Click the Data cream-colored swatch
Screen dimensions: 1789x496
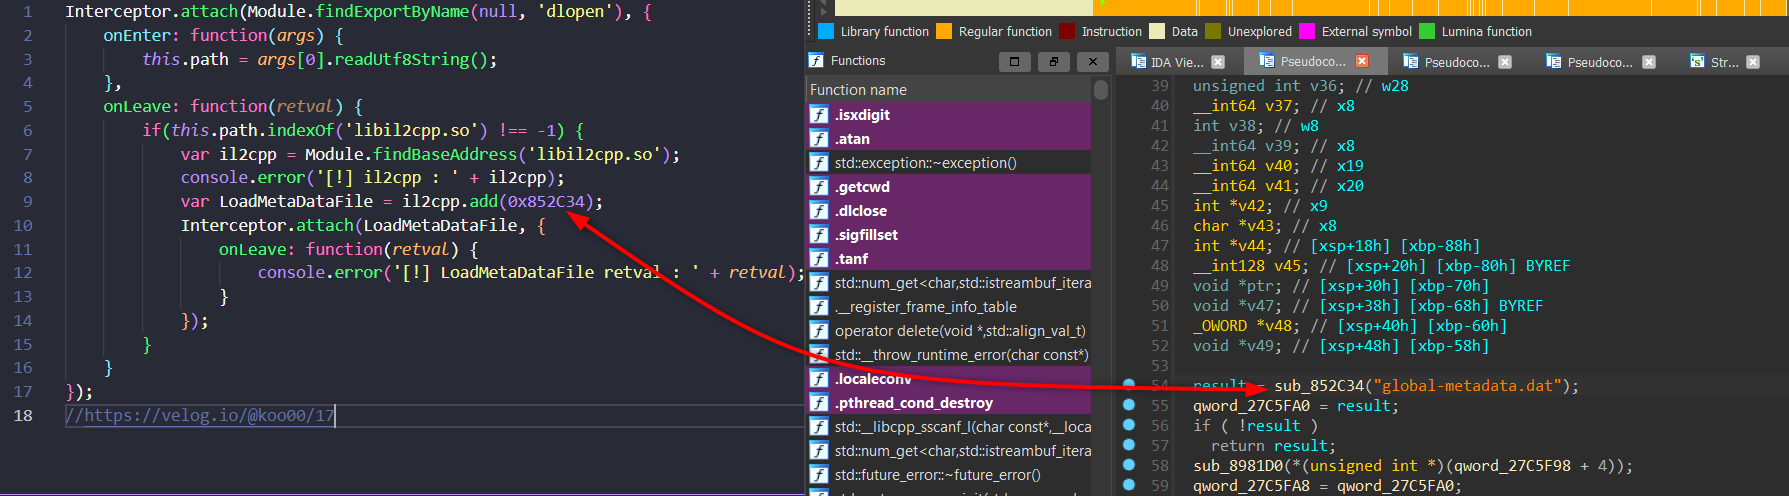1157,31
